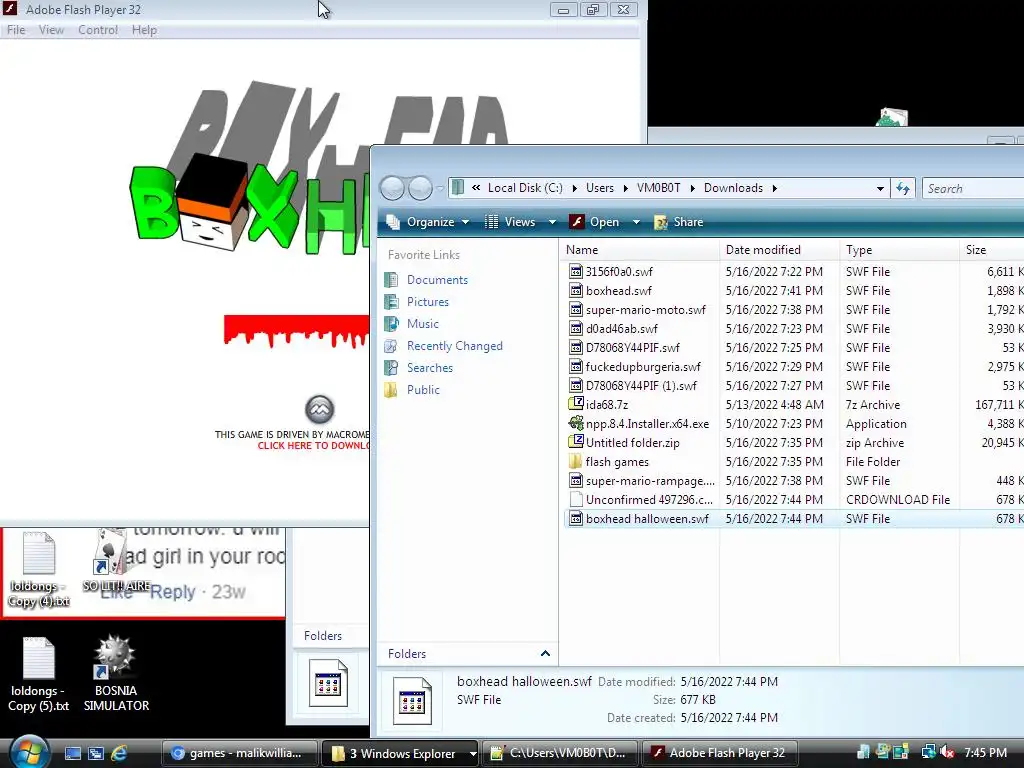
Task: Open Recently Changed favorite link
Action: pos(455,346)
